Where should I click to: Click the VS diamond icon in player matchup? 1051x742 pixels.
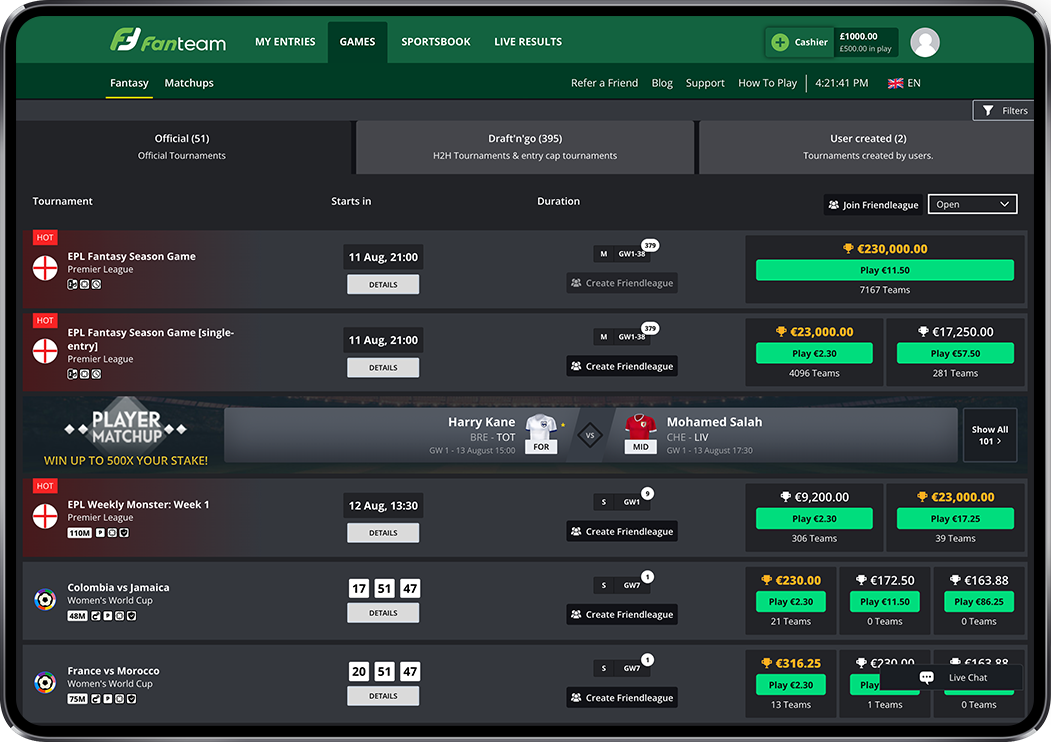(591, 435)
